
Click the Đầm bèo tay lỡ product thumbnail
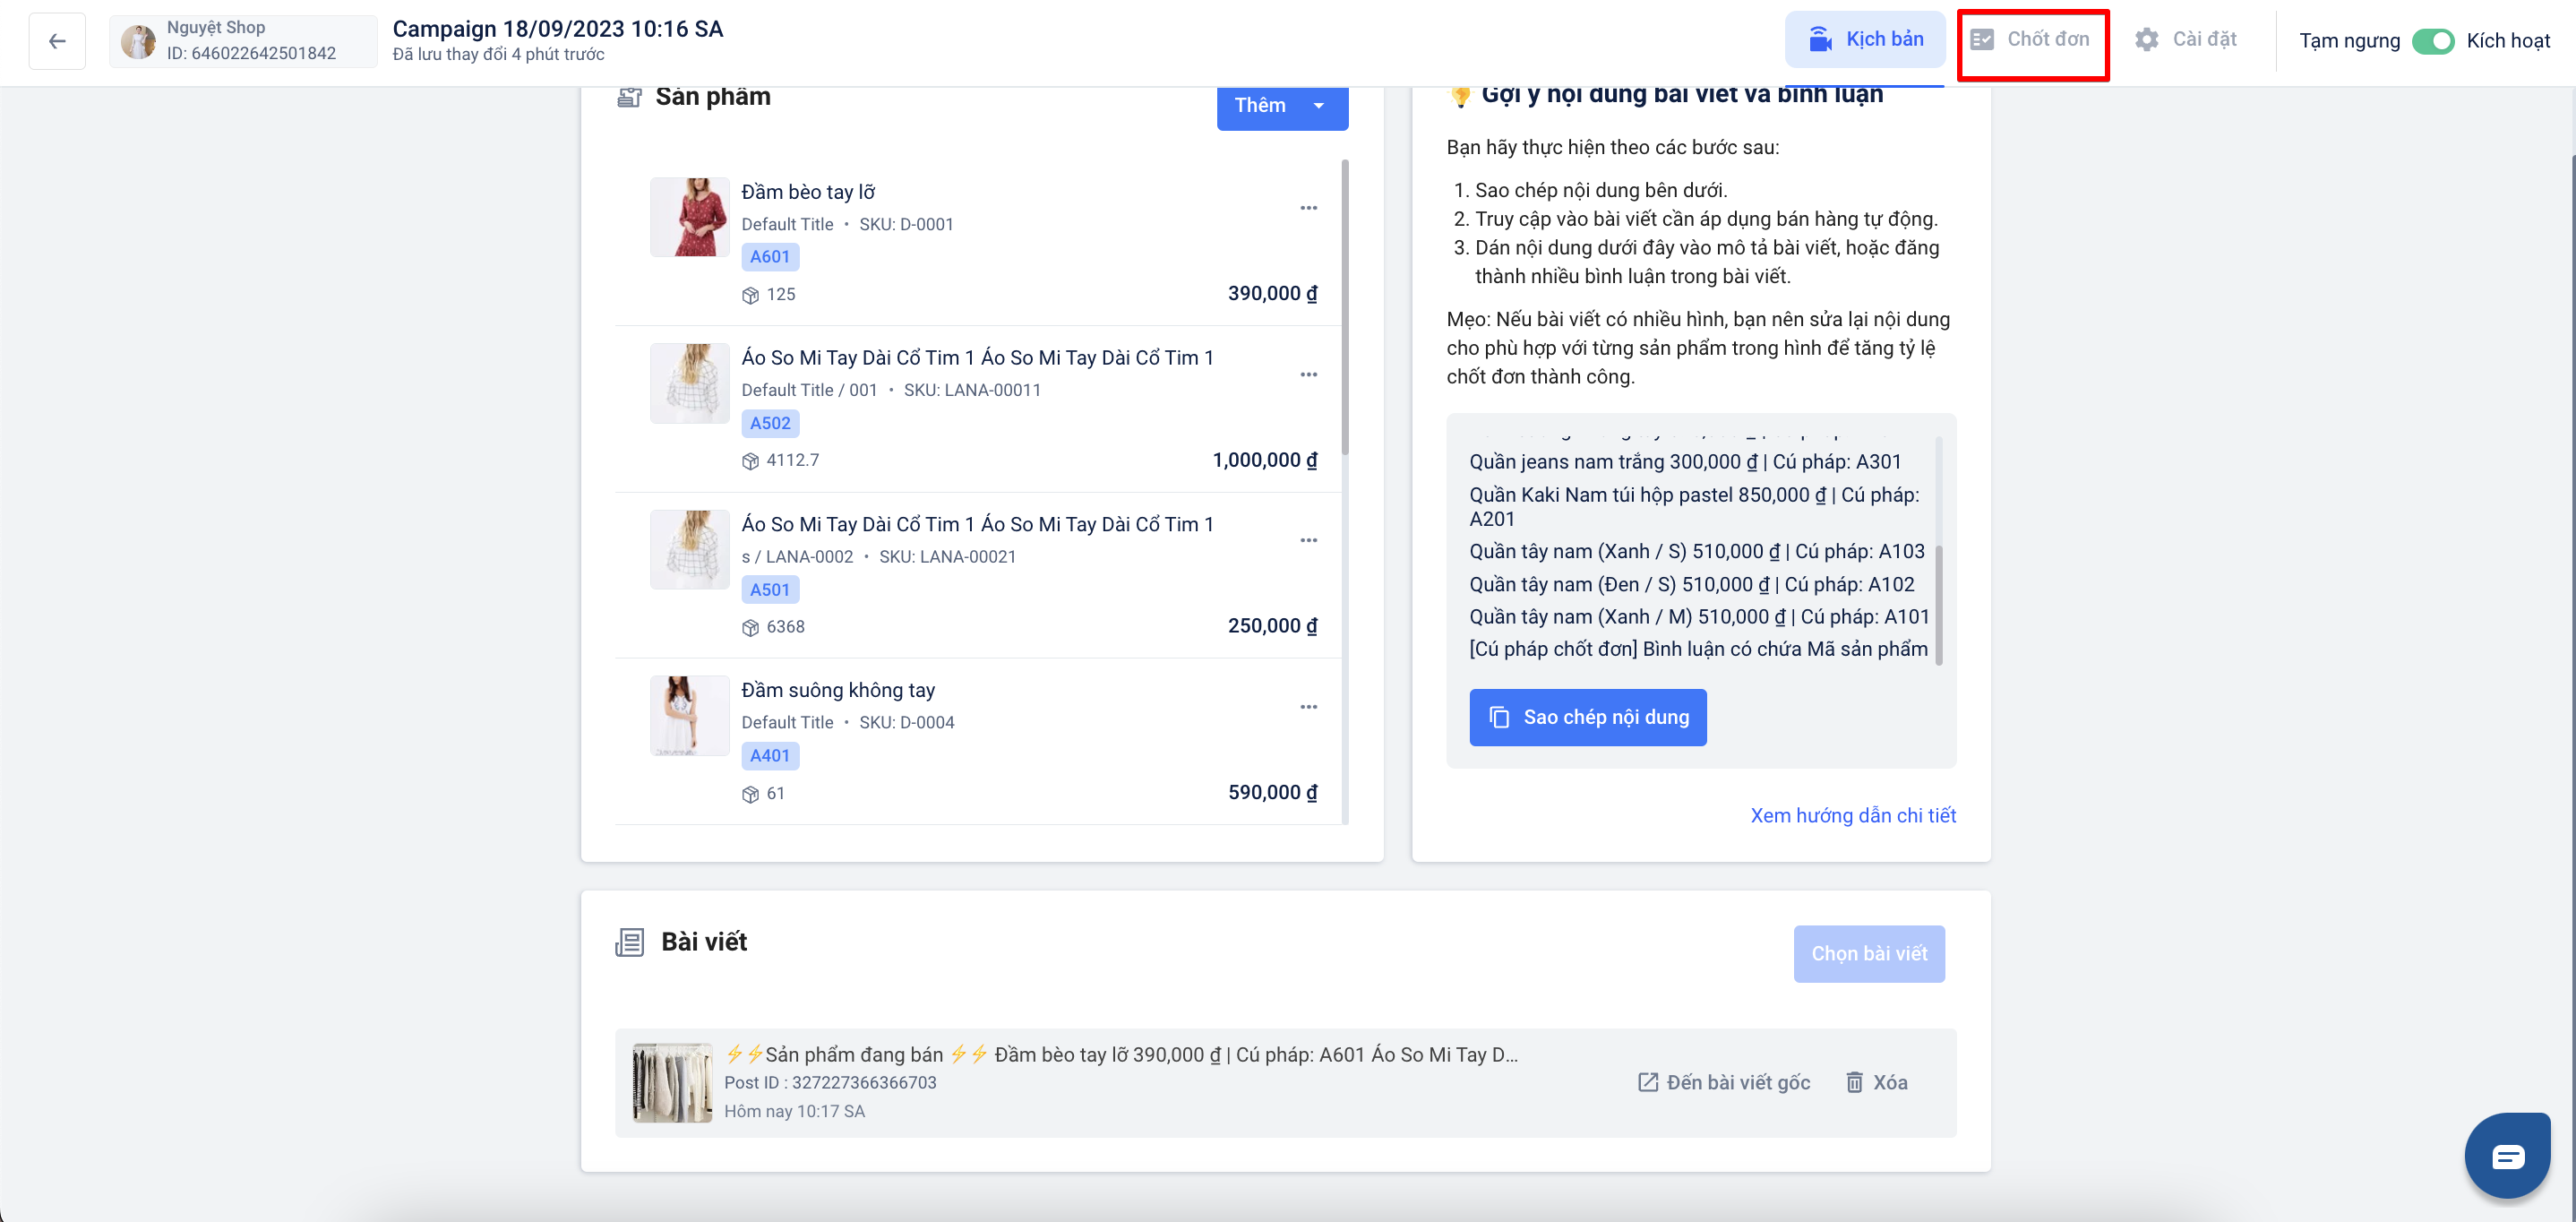(689, 217)
